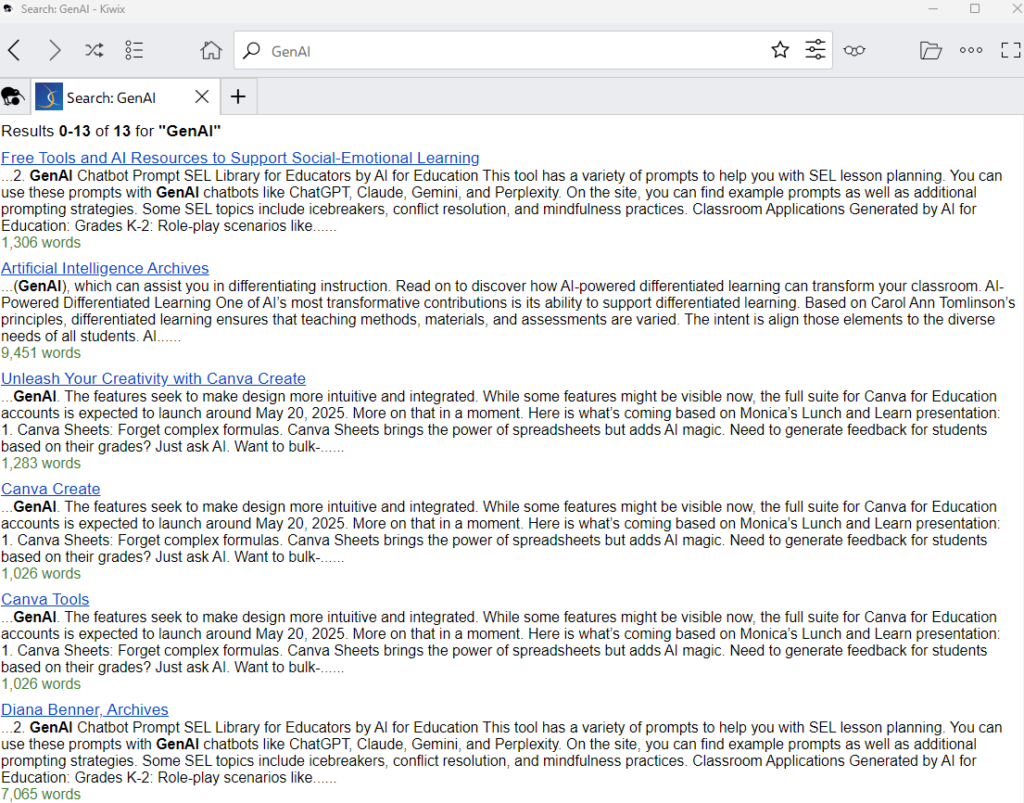Go back using the left arrow
The image size is (1024, 803).
tap(15, 50)
